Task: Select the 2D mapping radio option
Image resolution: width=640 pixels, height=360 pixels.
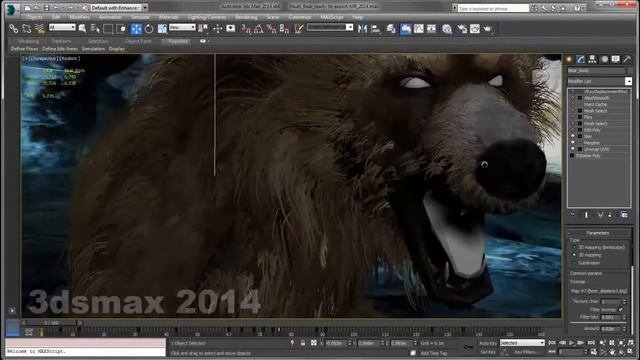Action: [x=574, y=255]
